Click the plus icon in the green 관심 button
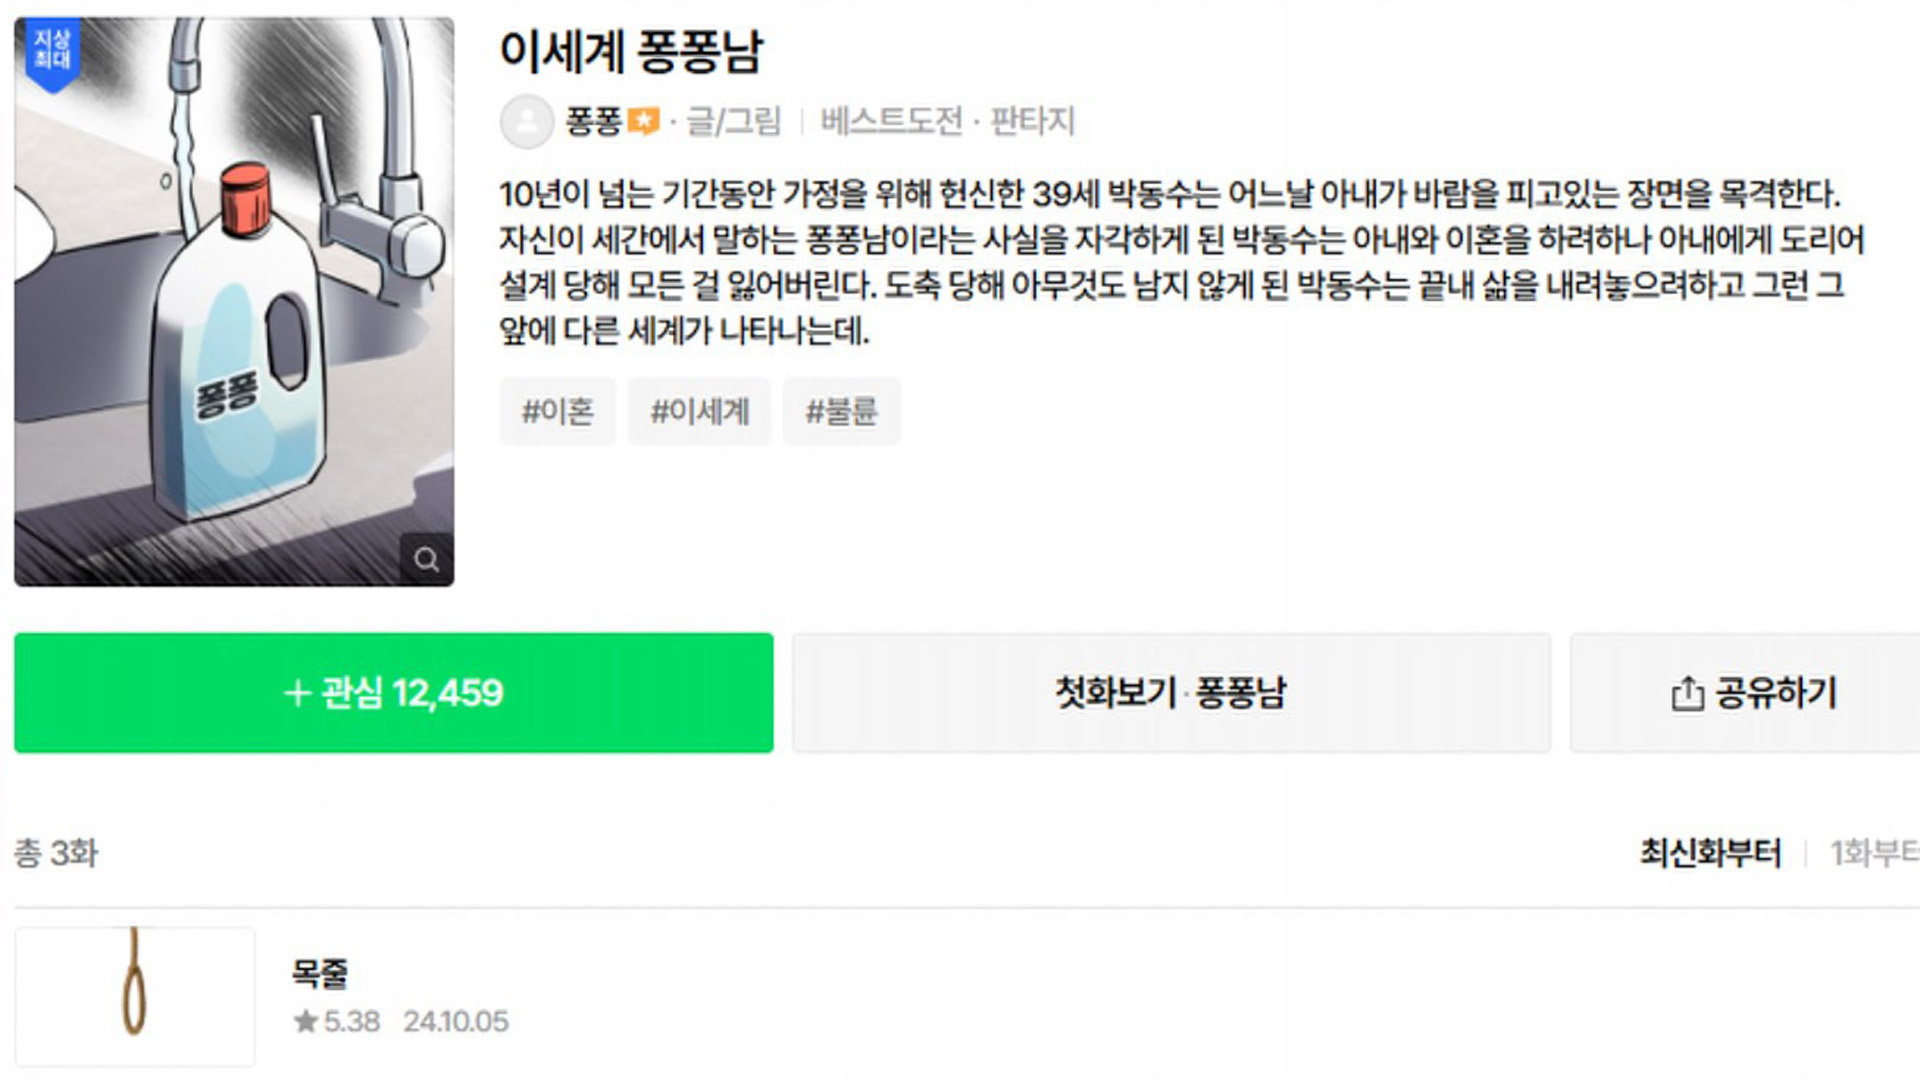This screenshot has width=1920, height=1080. (x=296, y=692)
